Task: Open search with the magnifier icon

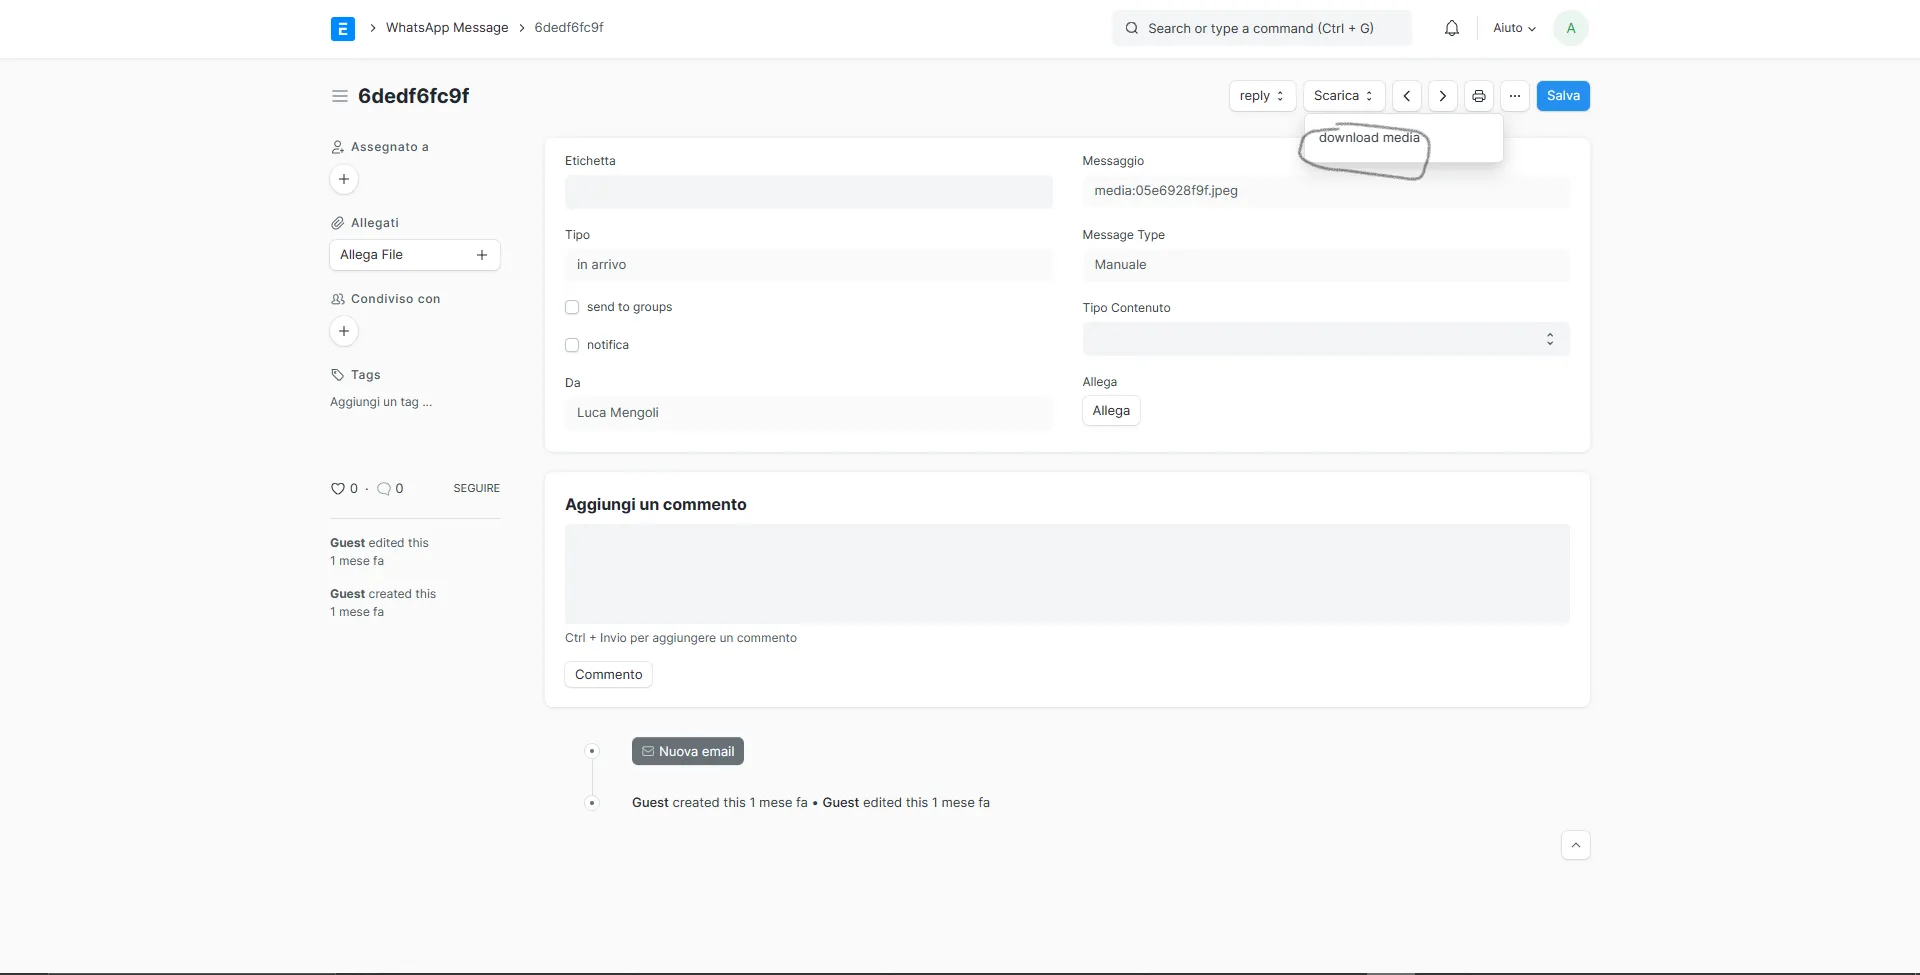Action: pos(1131,28)
